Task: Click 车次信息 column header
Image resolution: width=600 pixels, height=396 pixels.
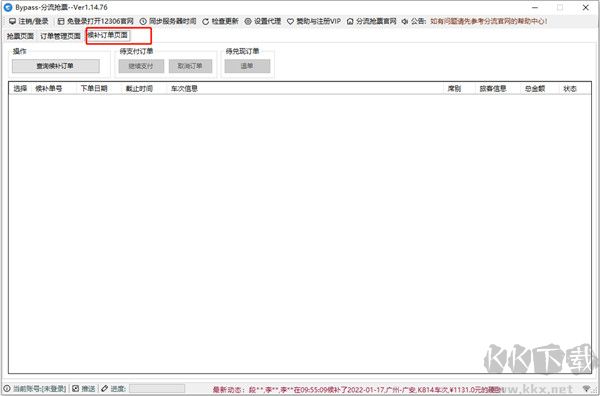Action: [x=184, y=88]
